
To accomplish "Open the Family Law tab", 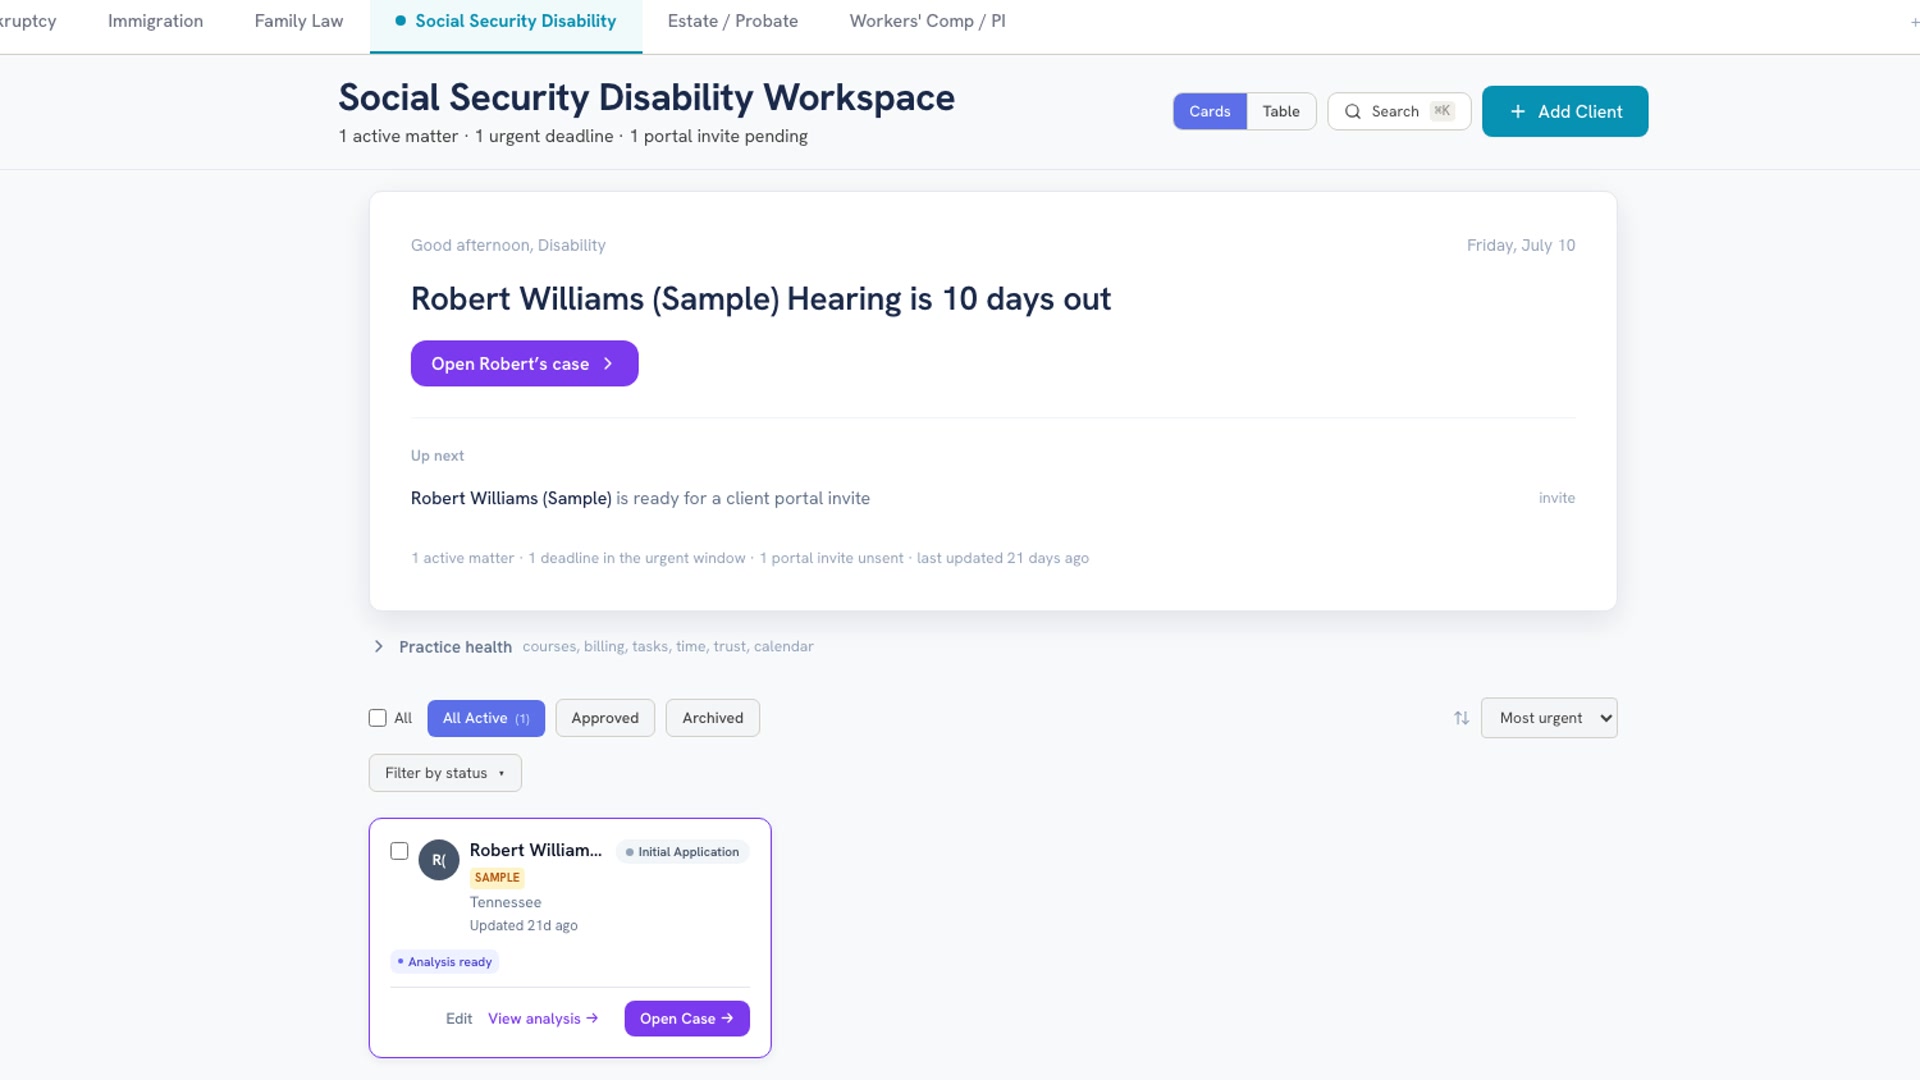I will [x=298, y=21].
